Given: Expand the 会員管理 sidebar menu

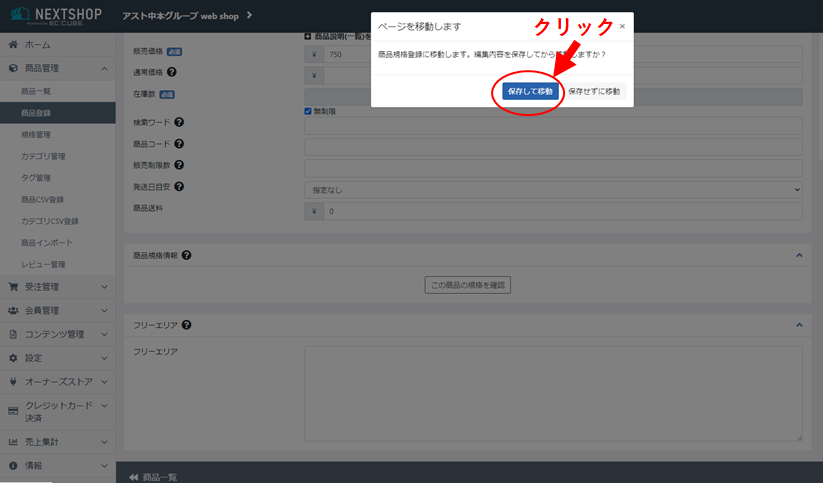Looking at the screenshot, I should click(x=104, y=310).
